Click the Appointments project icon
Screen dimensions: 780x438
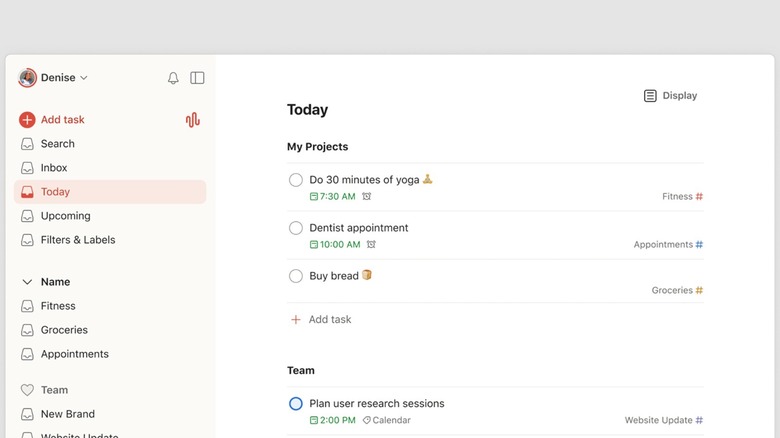pyautogui.click(x=27, y=354)
